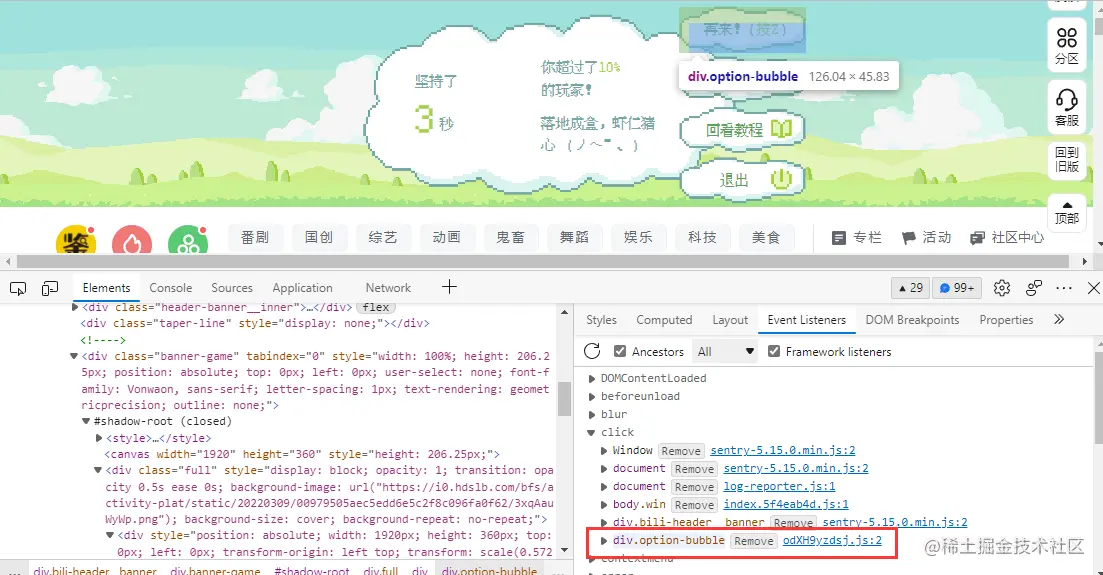The width and height of the screenshot is (1103, 575).
Task: Toggle device emulation icon in DevTools
Action: coord(50,288)
